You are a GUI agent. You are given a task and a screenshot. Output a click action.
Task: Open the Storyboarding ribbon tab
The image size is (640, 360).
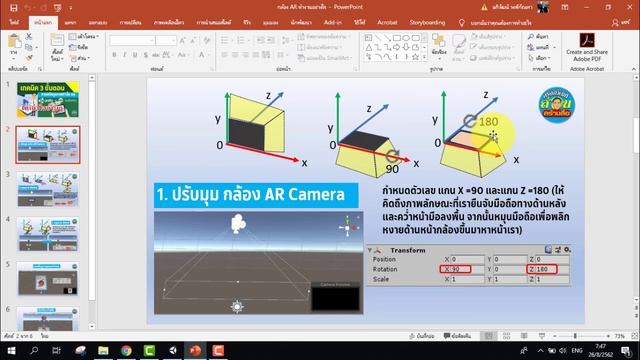[x=427, y=23]
